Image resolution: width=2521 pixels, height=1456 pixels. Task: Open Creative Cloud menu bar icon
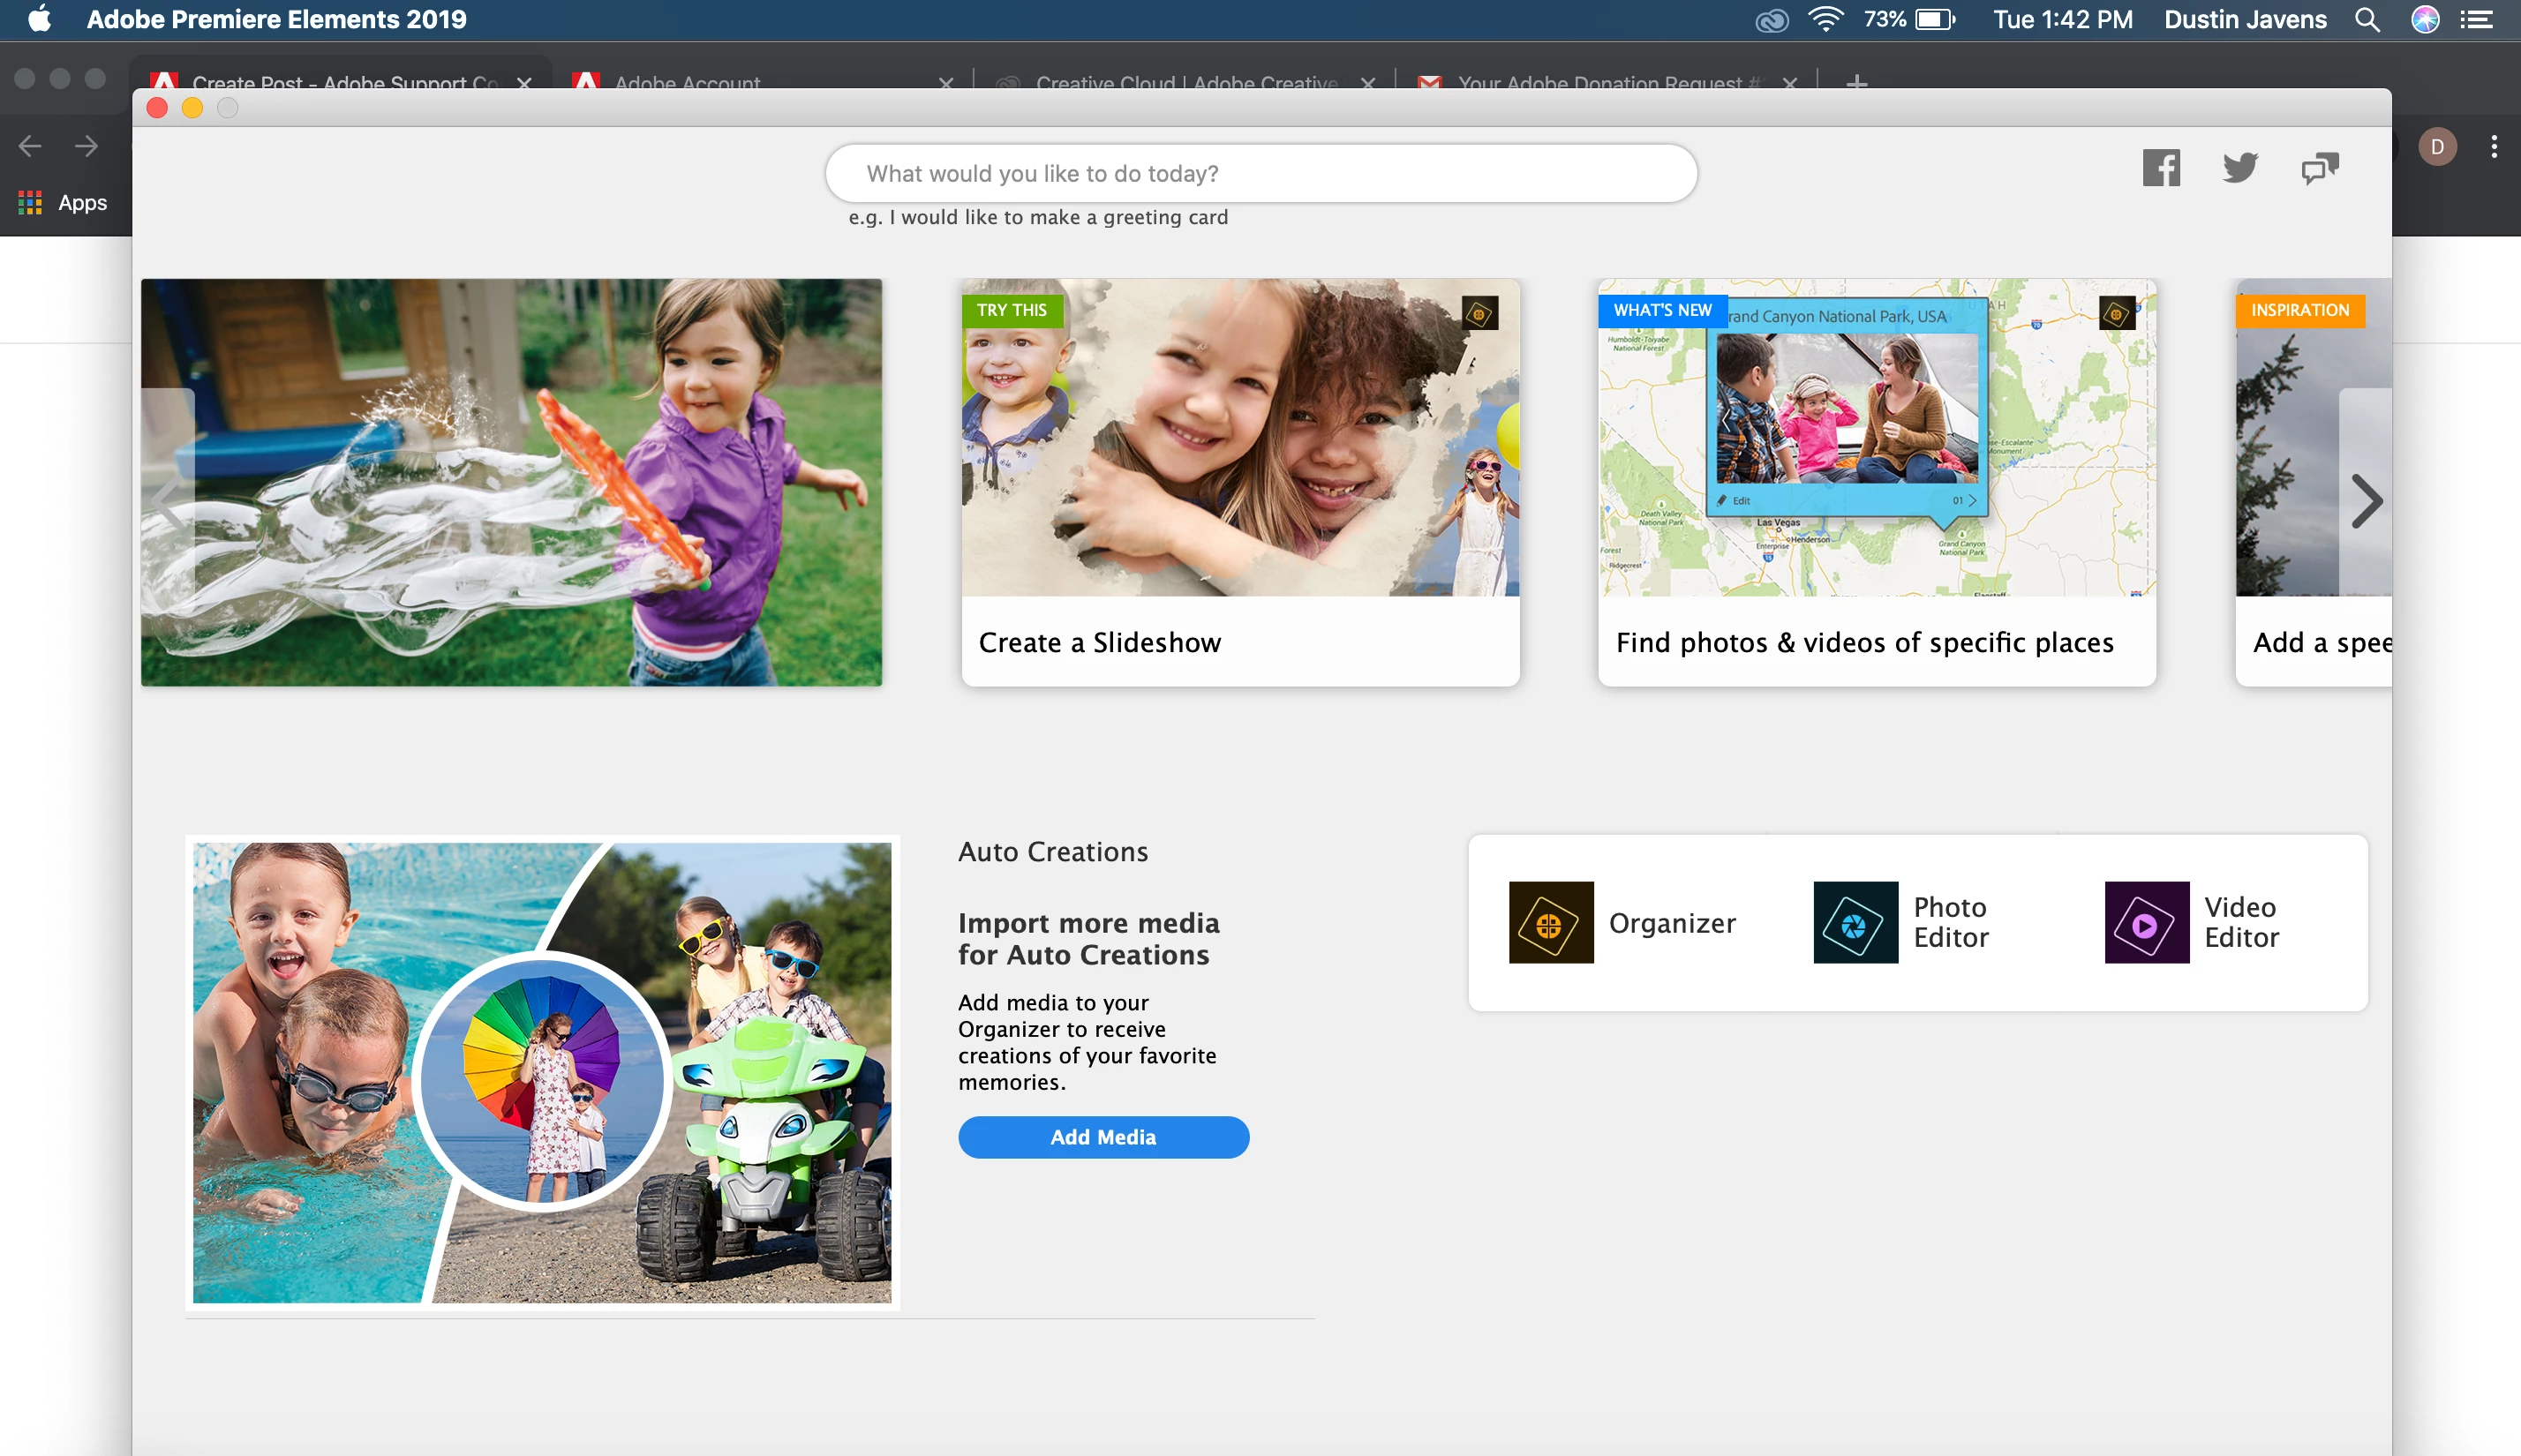coord(1771,20)
